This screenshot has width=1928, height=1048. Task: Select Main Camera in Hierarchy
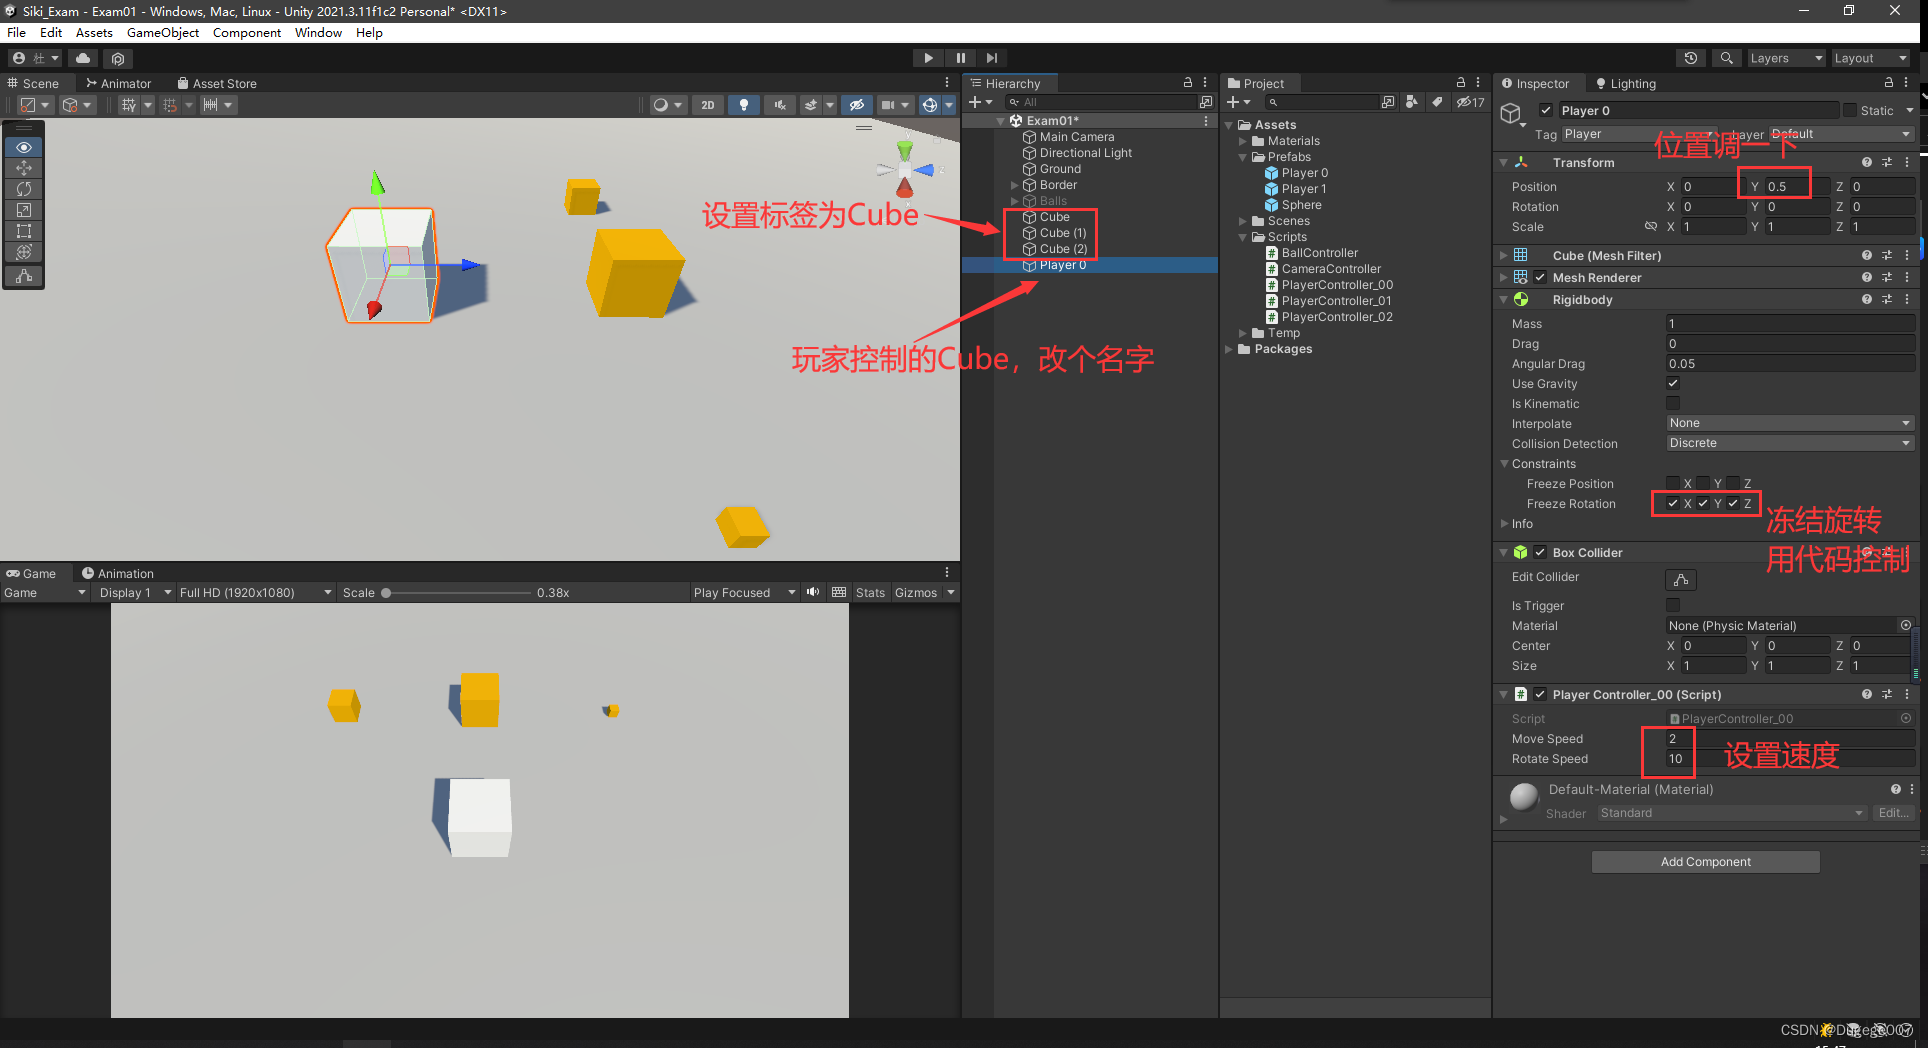click(1076, 137)
